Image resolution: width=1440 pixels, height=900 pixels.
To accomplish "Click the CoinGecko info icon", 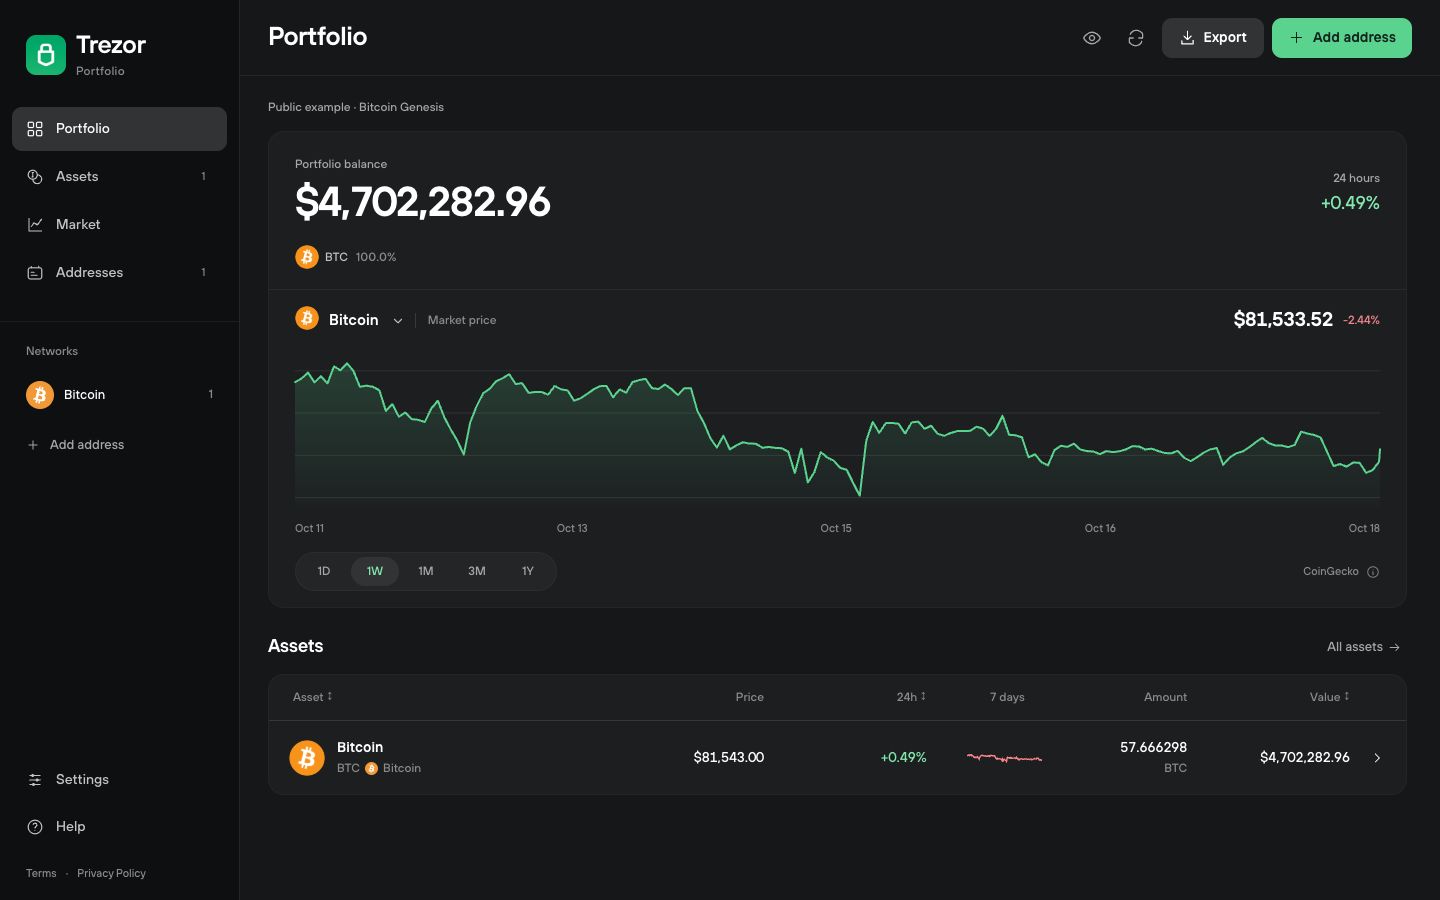I will [1373, 572].
